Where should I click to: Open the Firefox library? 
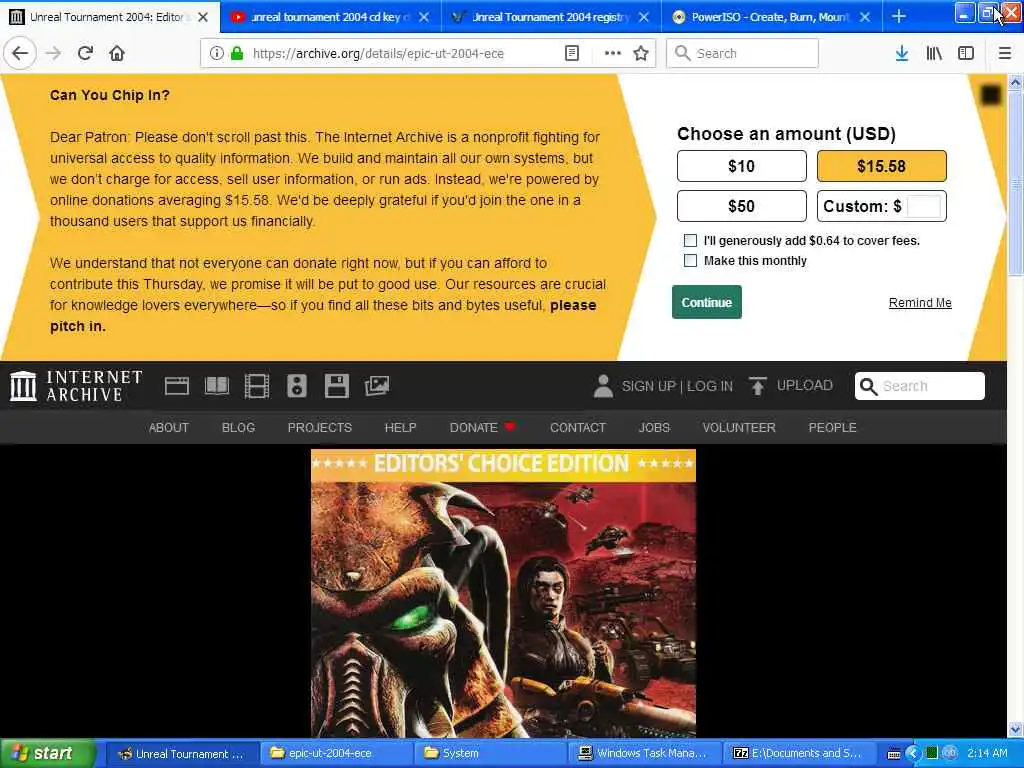pos(934,53)
